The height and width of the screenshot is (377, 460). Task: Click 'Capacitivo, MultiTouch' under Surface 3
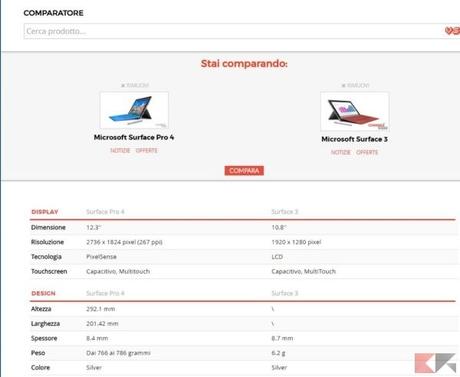(304, 271)
